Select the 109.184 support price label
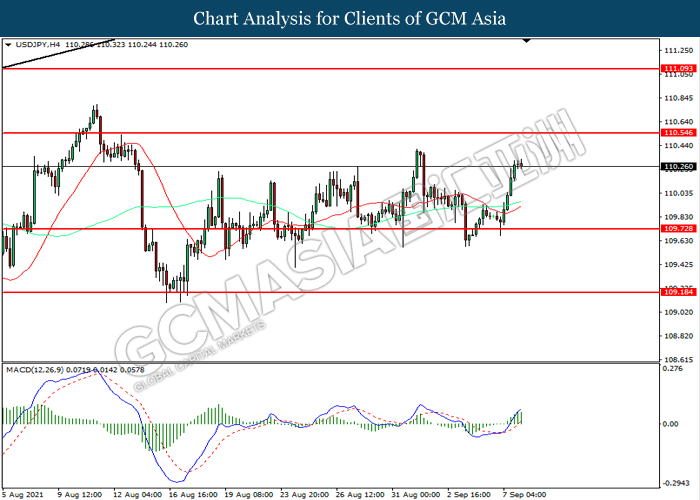 tap(679, 292)
